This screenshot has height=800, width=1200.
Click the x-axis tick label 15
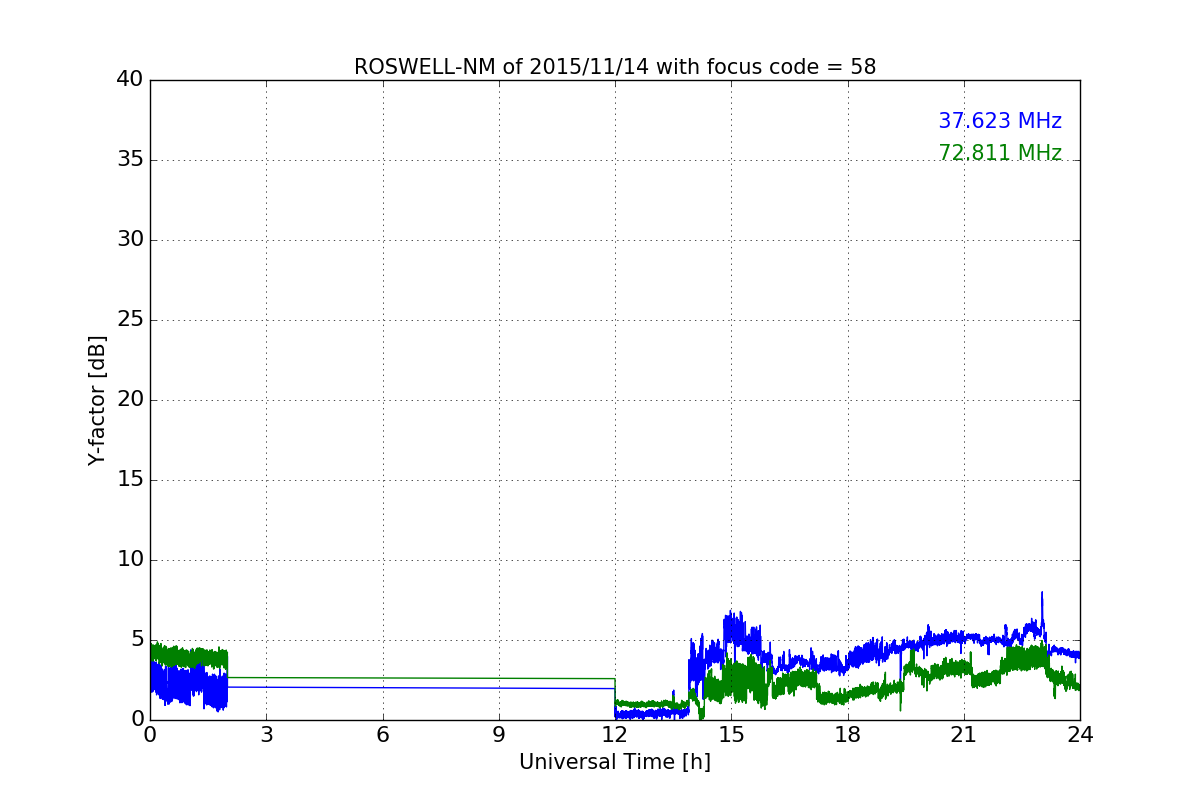point(731,734)
